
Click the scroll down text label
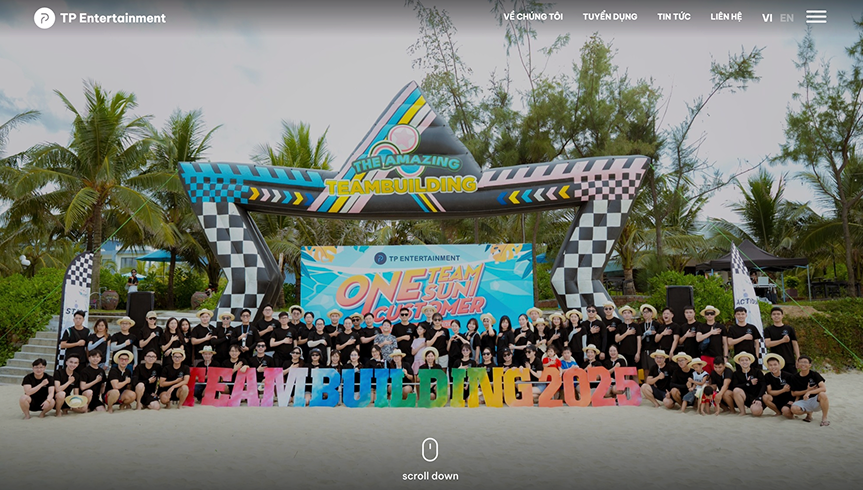[430, 476]
